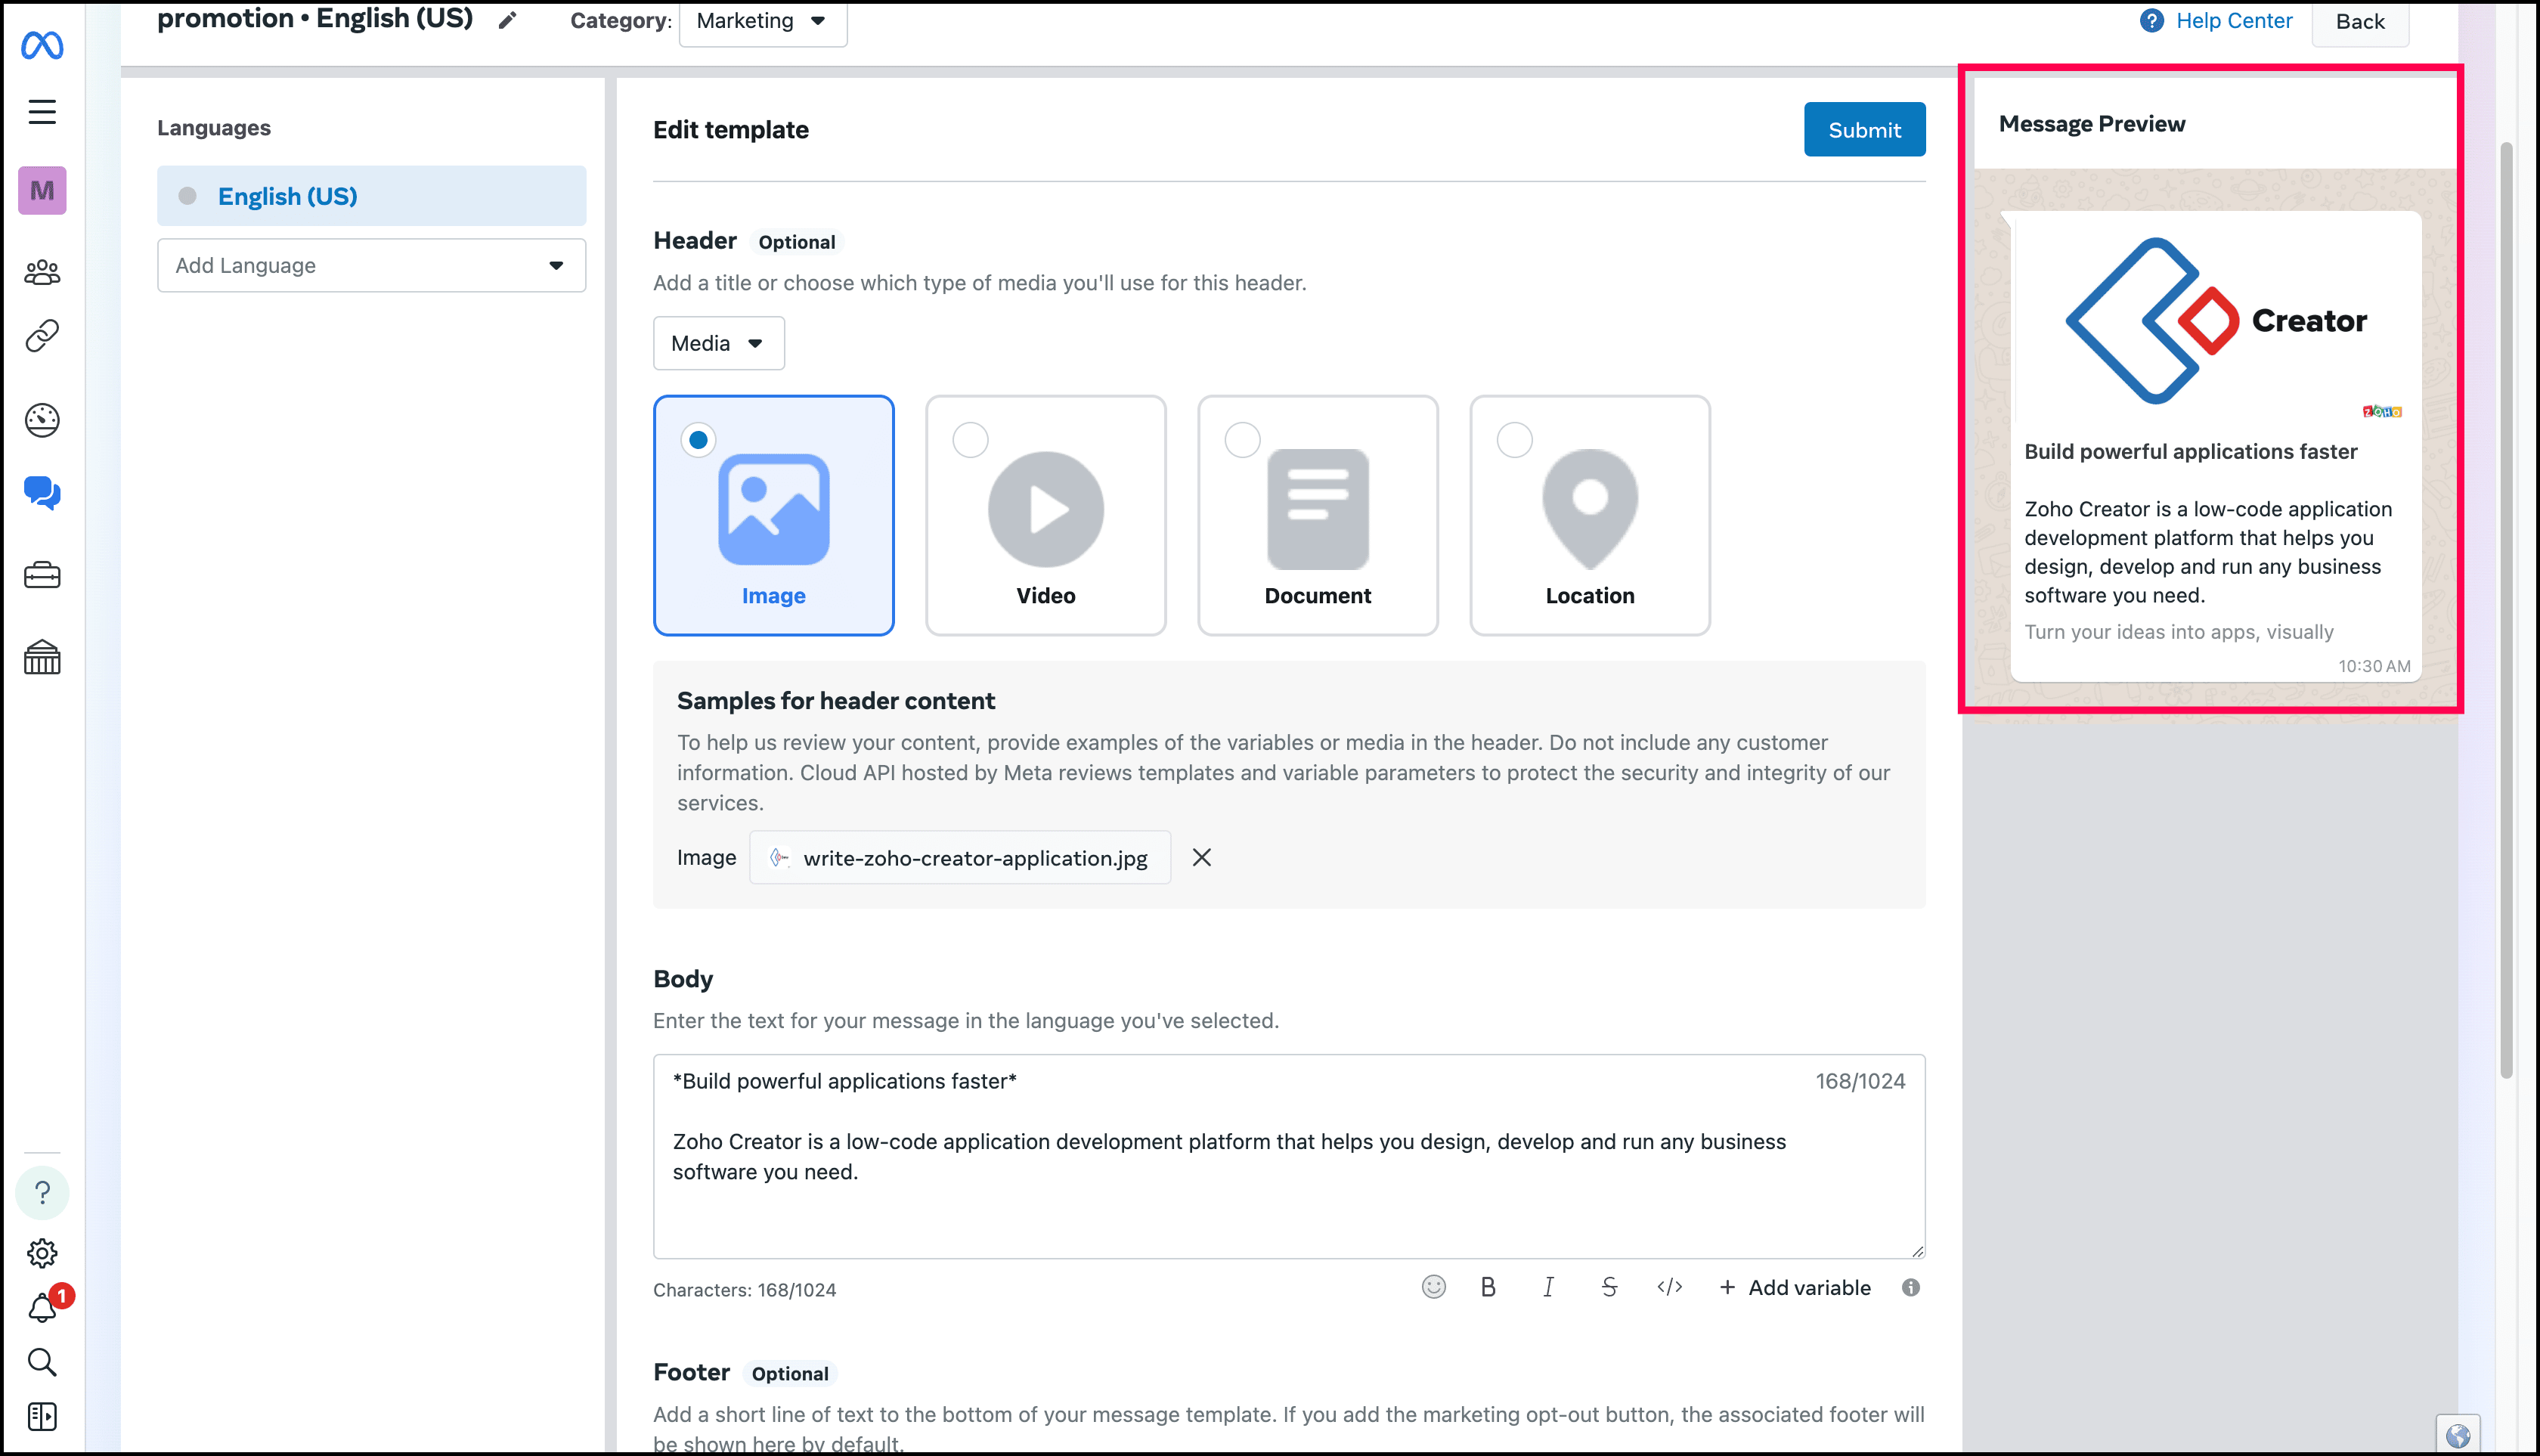
Task: Apply strikethrough formatting to body text
Action: [x=1609, y=1288]
